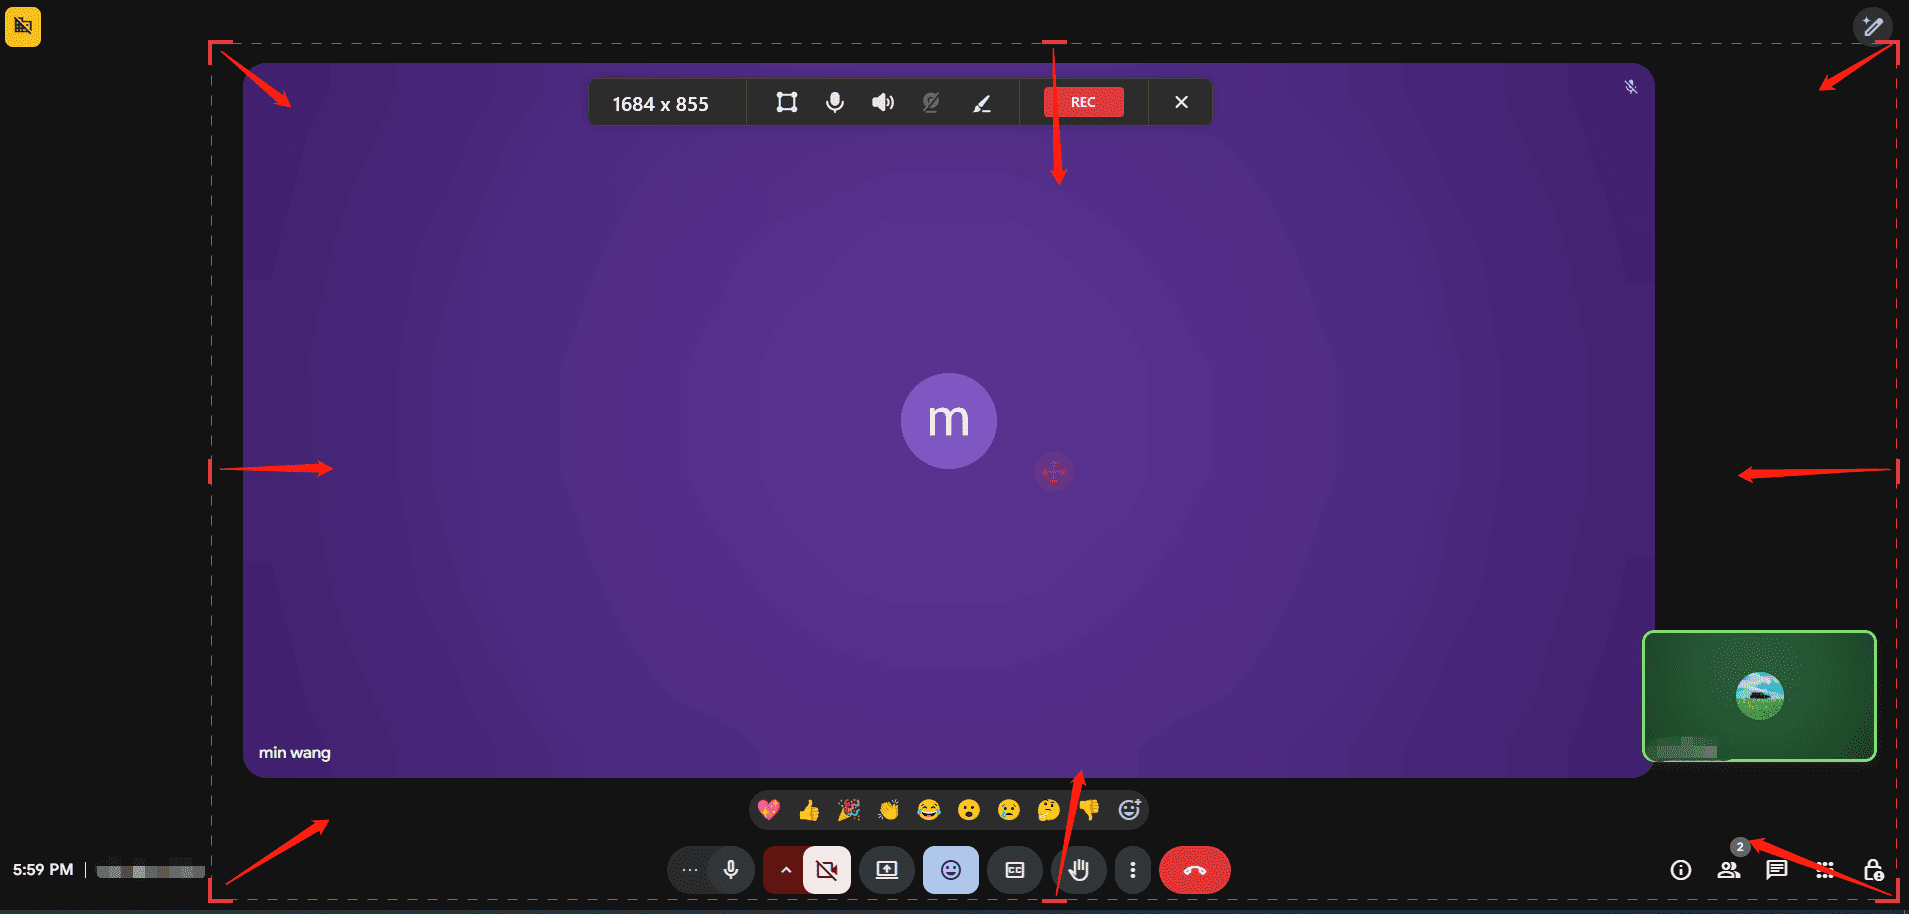Open microphone options via the ellipsis

coord(689,870)
